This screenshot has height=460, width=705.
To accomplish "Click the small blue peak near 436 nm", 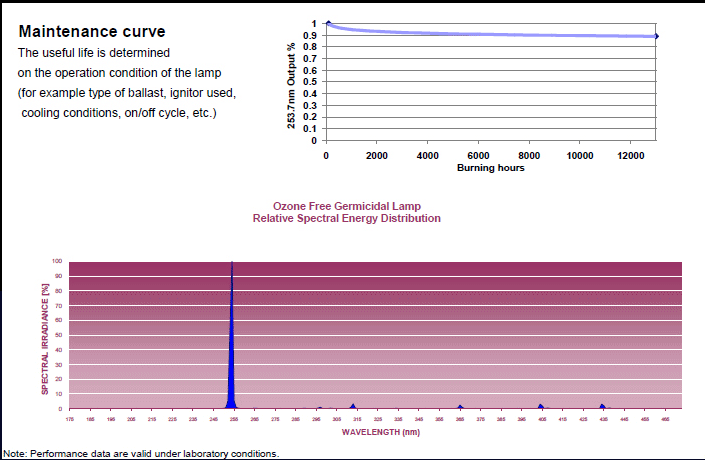I will (602, 406).
